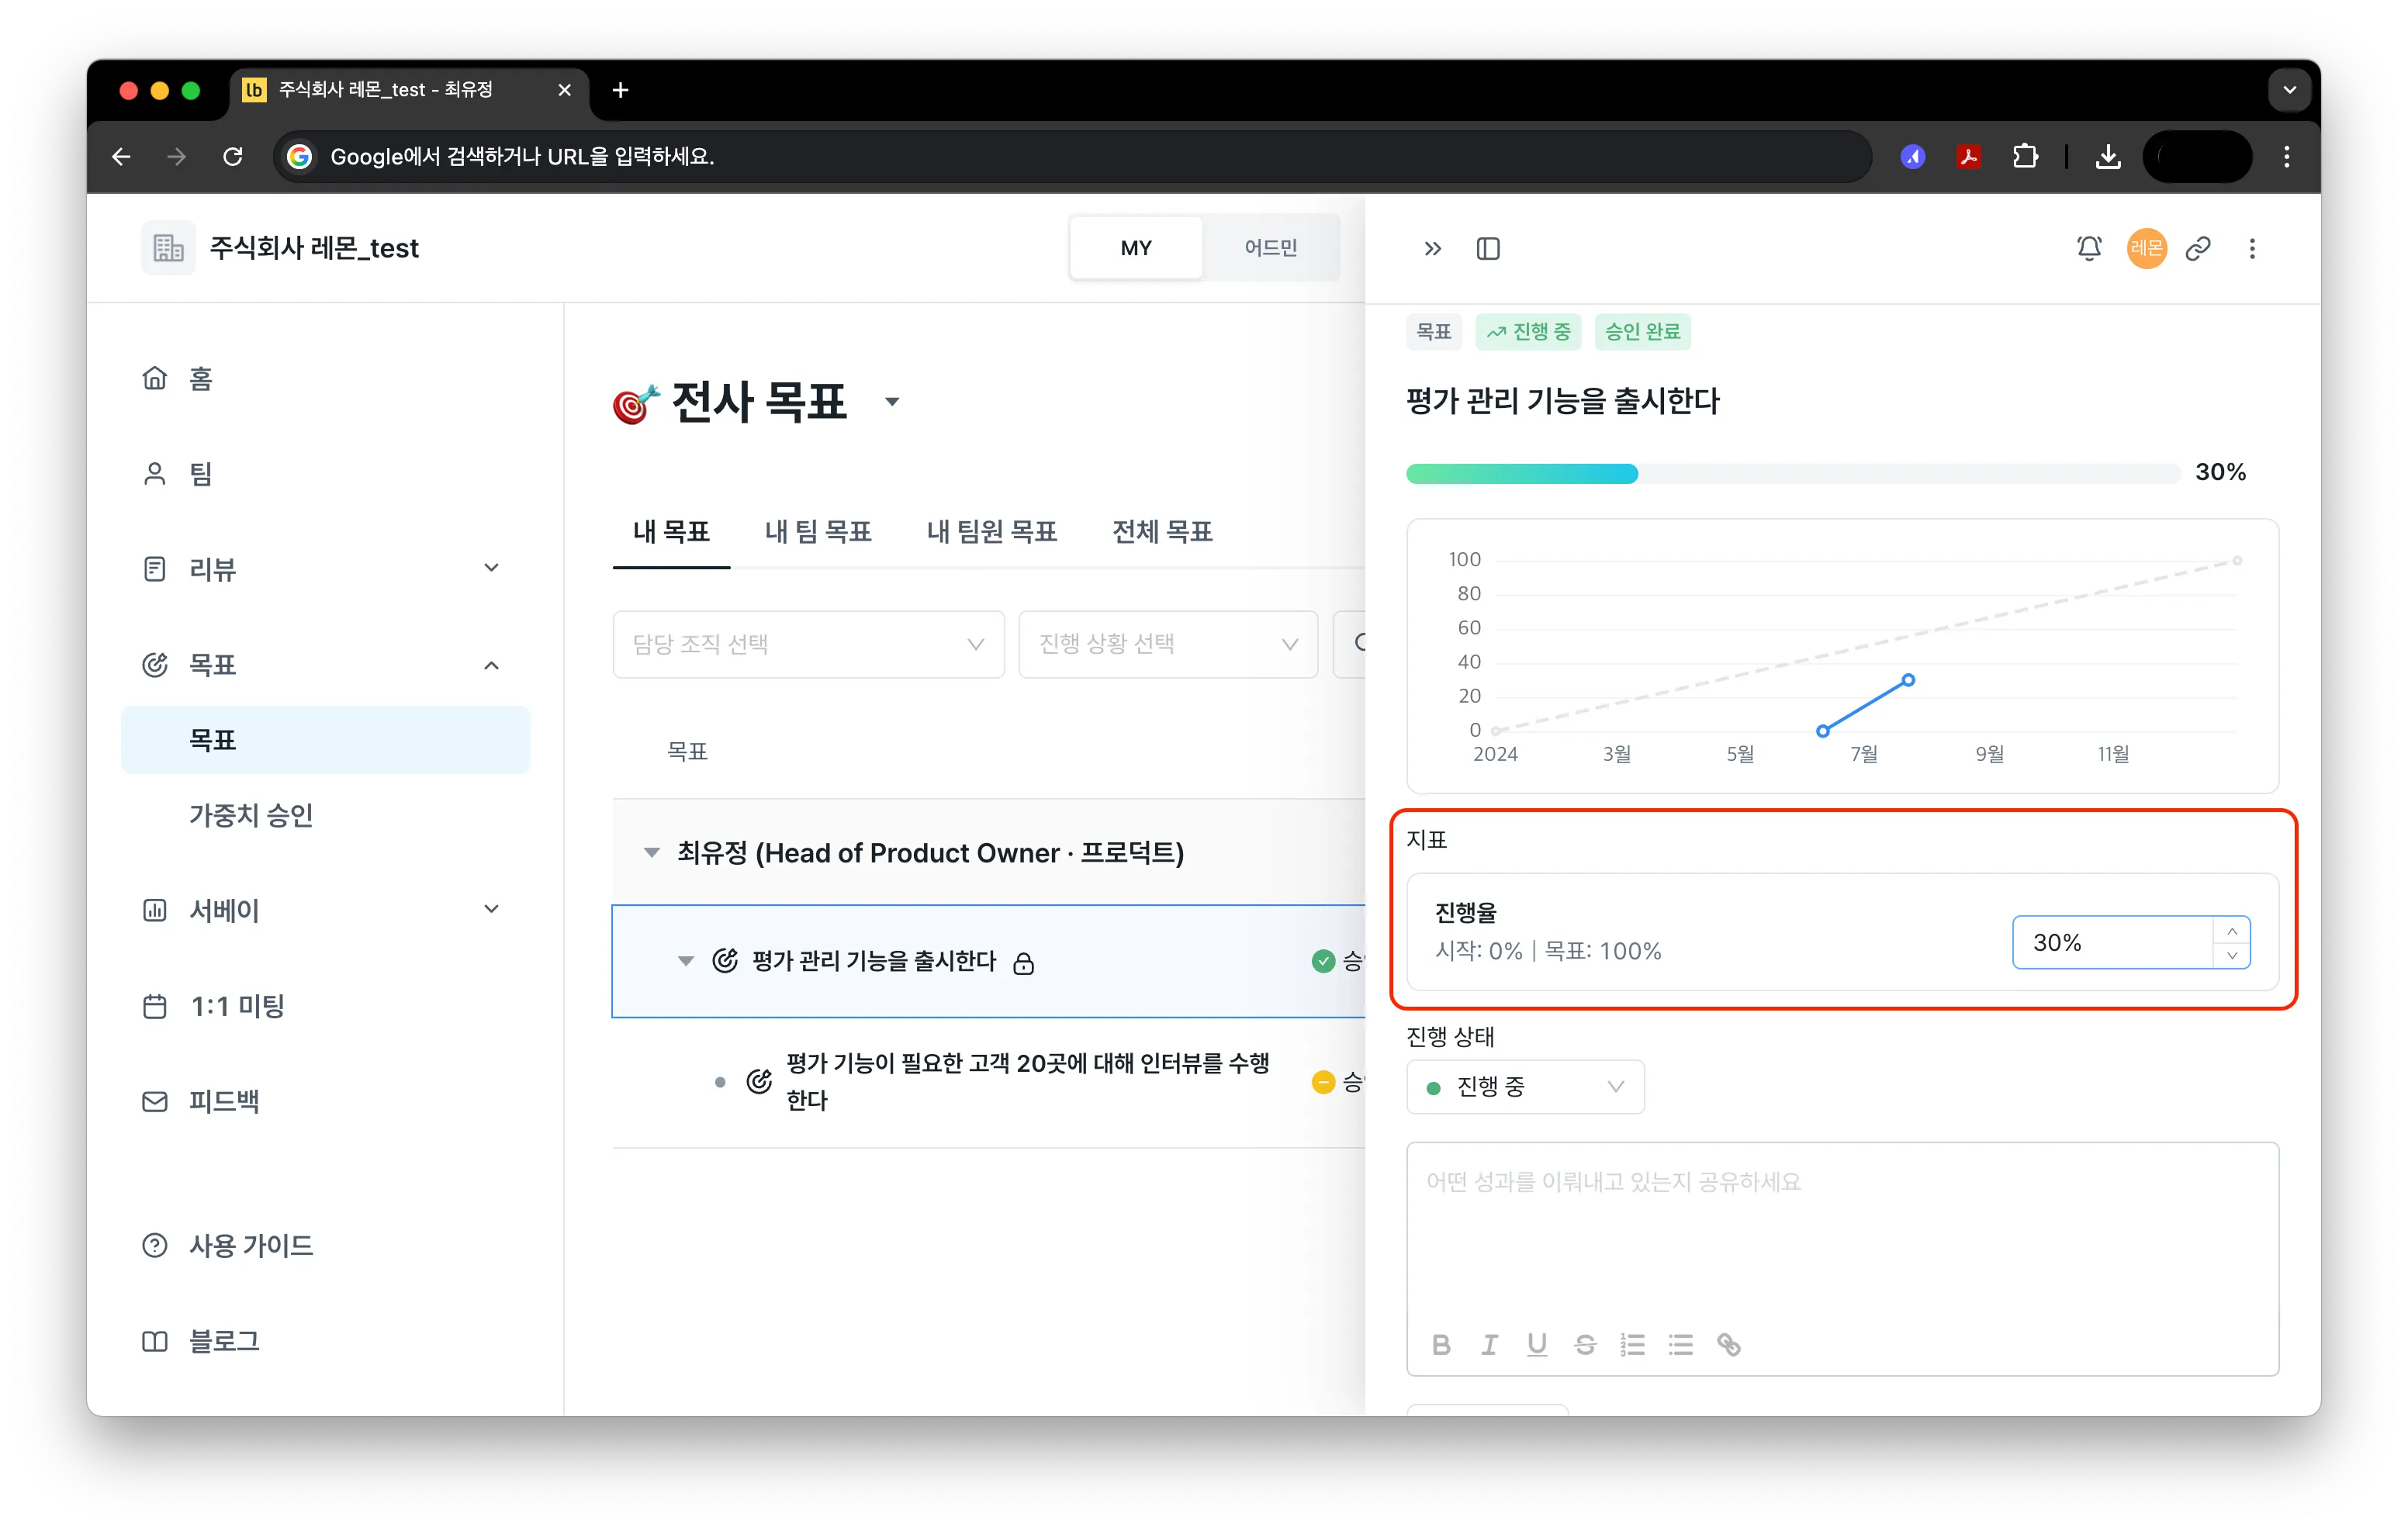Click the 100% target point on chart

point(2237,561)
